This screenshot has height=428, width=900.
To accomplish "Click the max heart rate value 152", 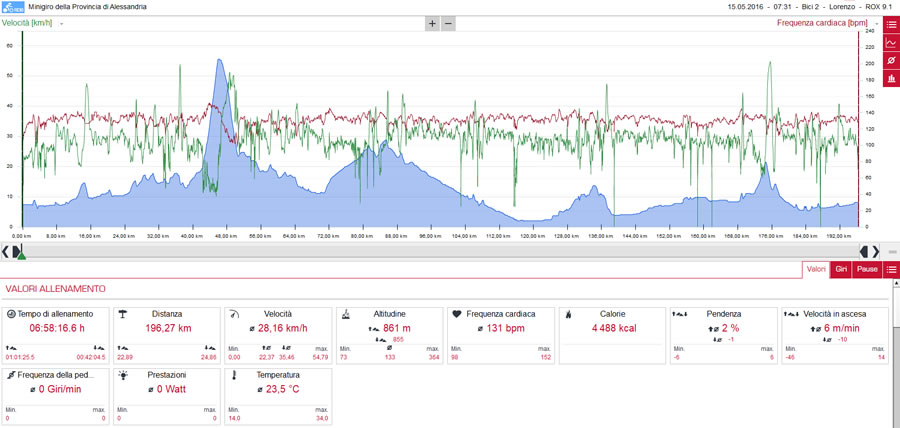I will 546,357.
